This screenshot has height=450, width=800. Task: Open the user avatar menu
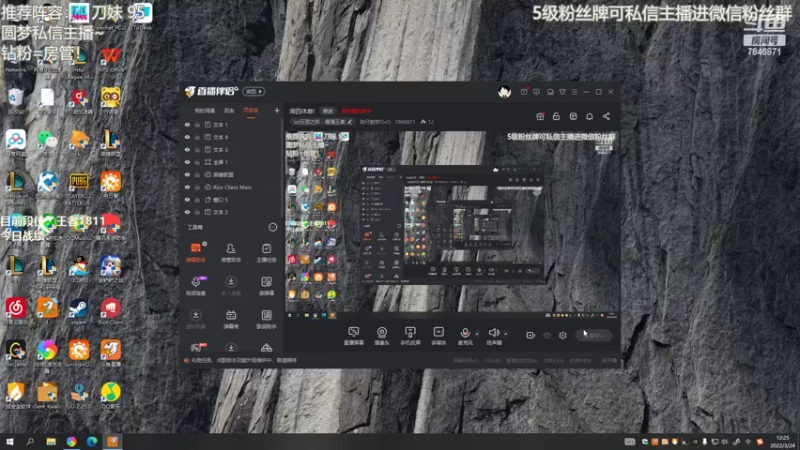(x=504, y=92)
